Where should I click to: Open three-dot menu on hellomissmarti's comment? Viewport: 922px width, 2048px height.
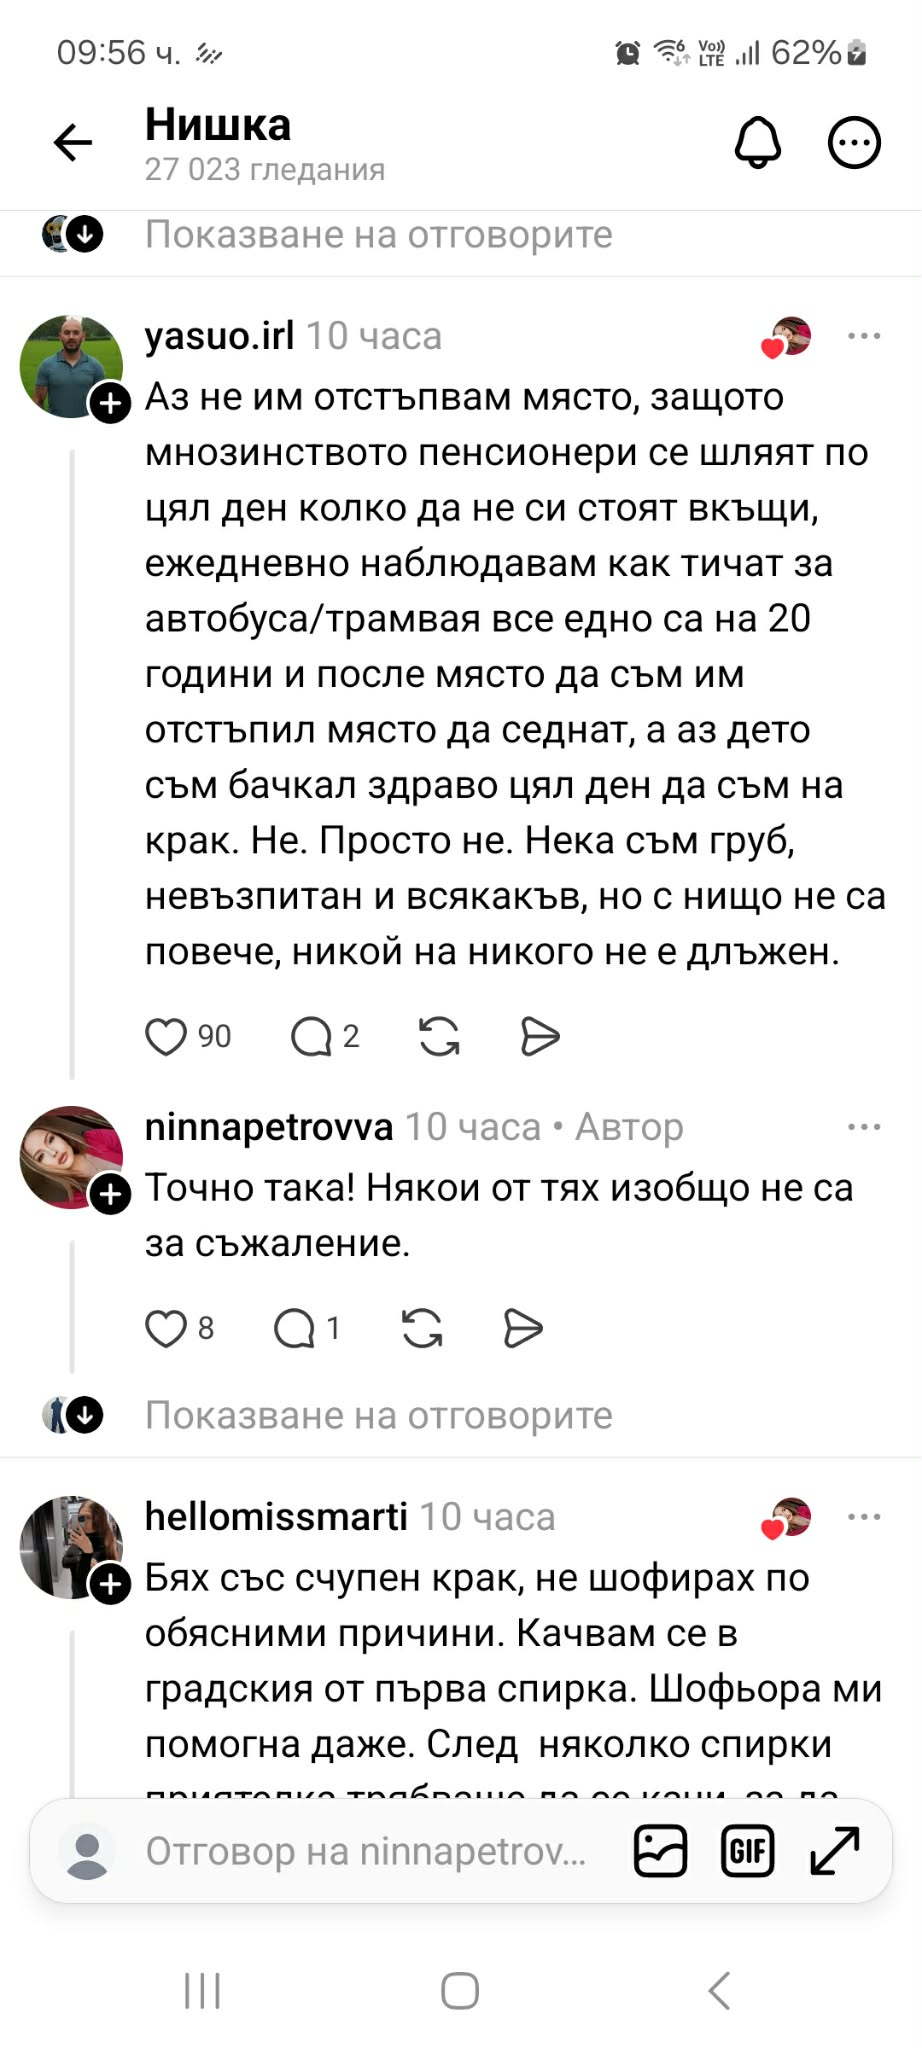863,1517
